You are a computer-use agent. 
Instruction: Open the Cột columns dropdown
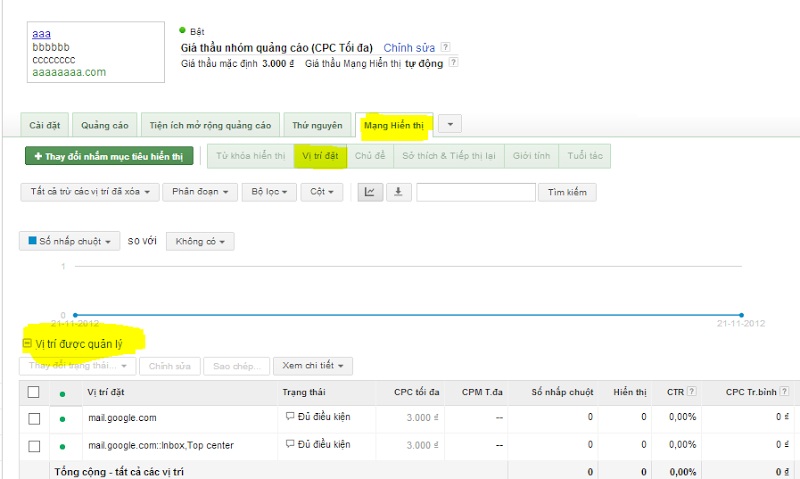click(x=322, y=192)
